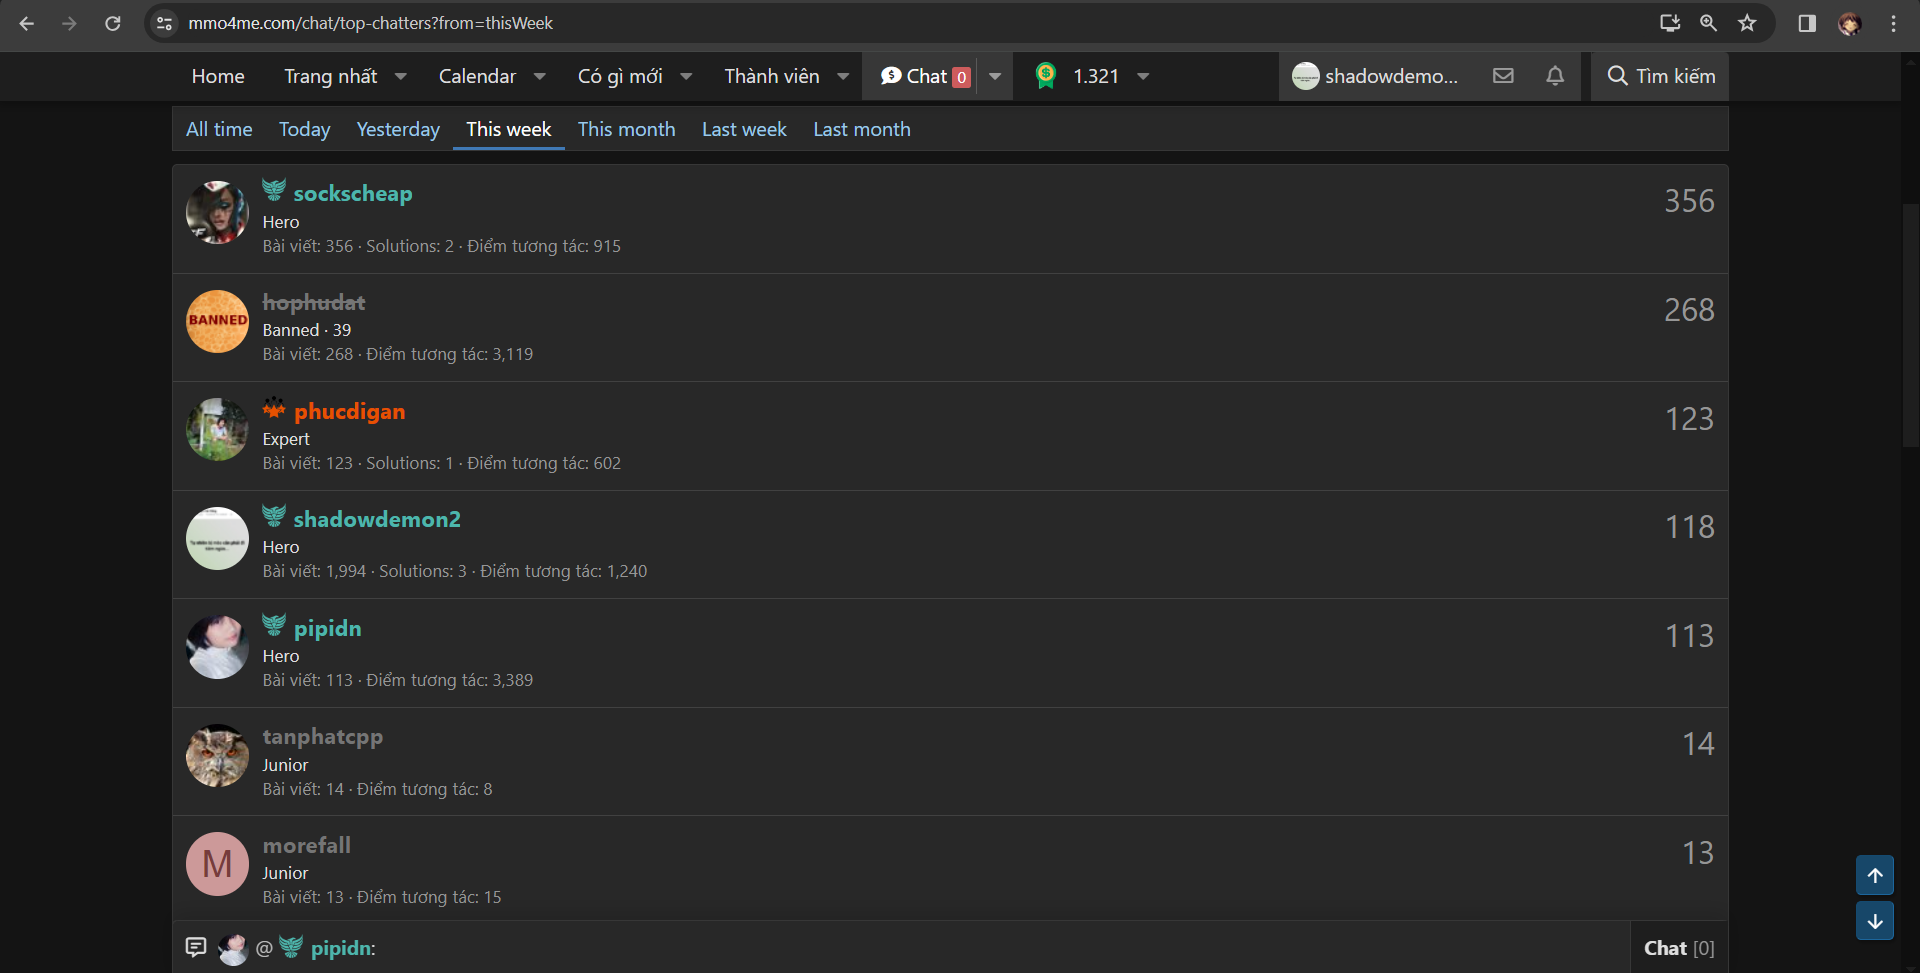Screen dimensions: 1920x973
Task: Click the green award badge icon
Action: 1046,76
